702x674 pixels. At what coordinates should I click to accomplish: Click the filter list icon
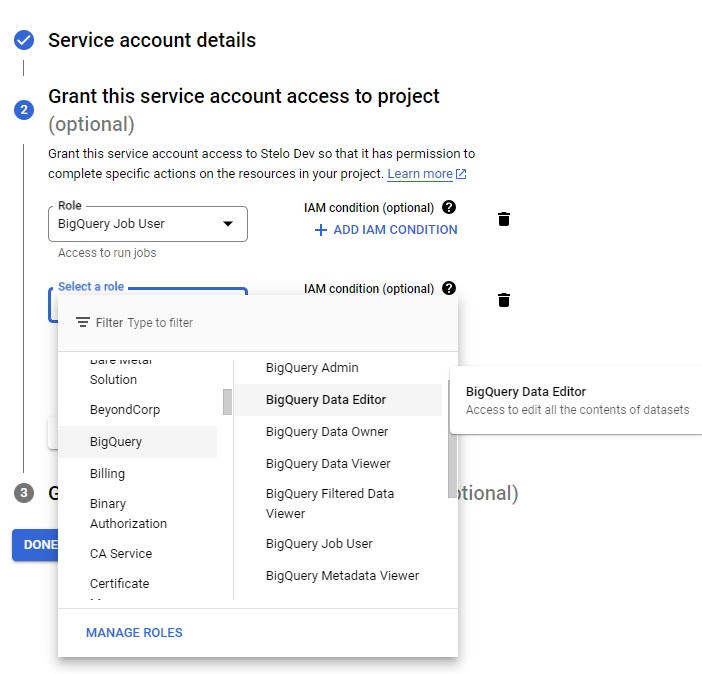(83, 323)
